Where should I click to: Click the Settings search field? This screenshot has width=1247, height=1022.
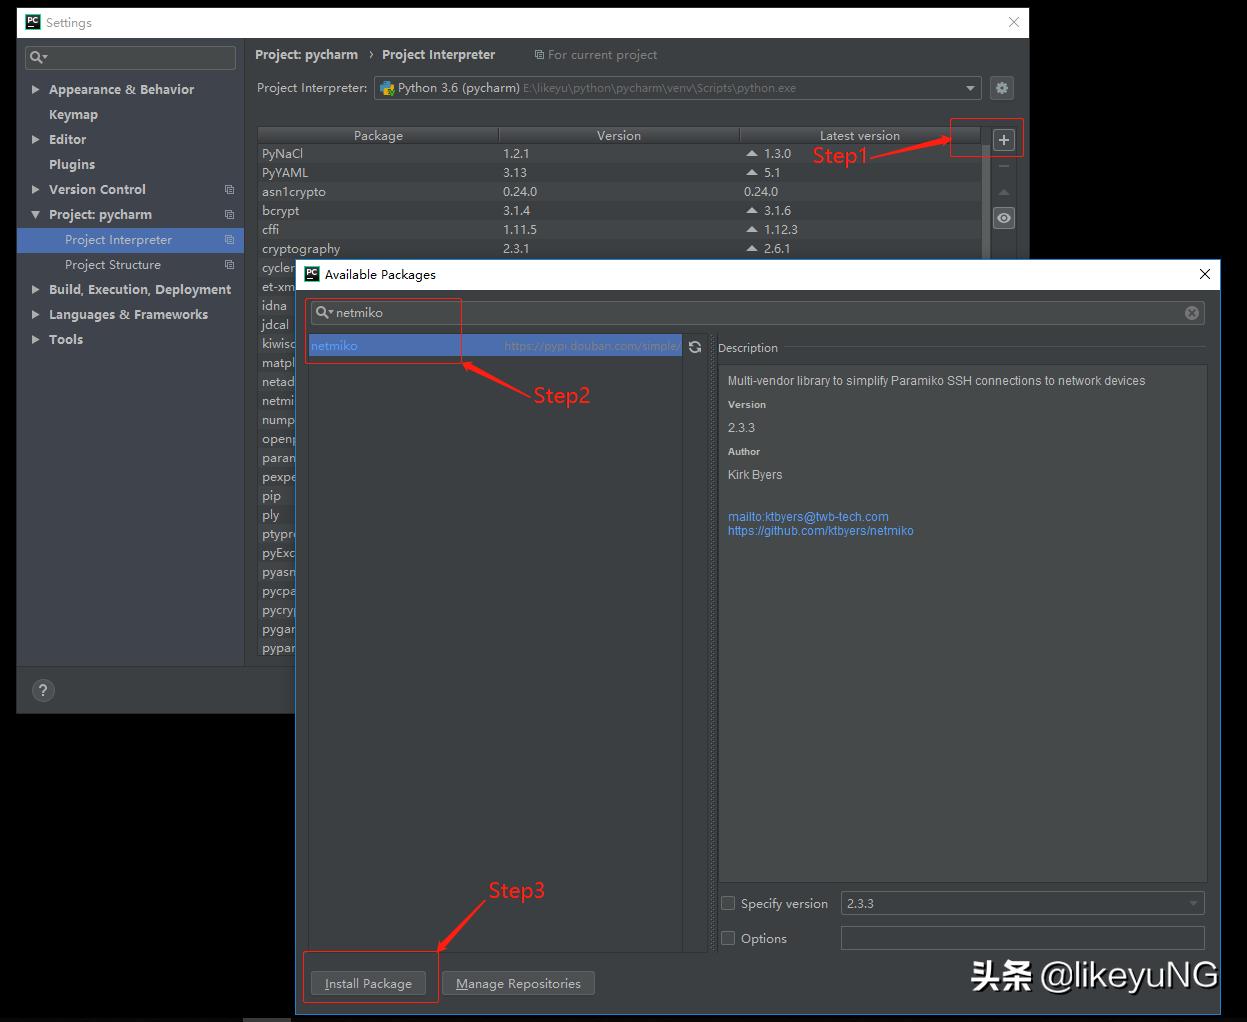(x=130, y=57)
